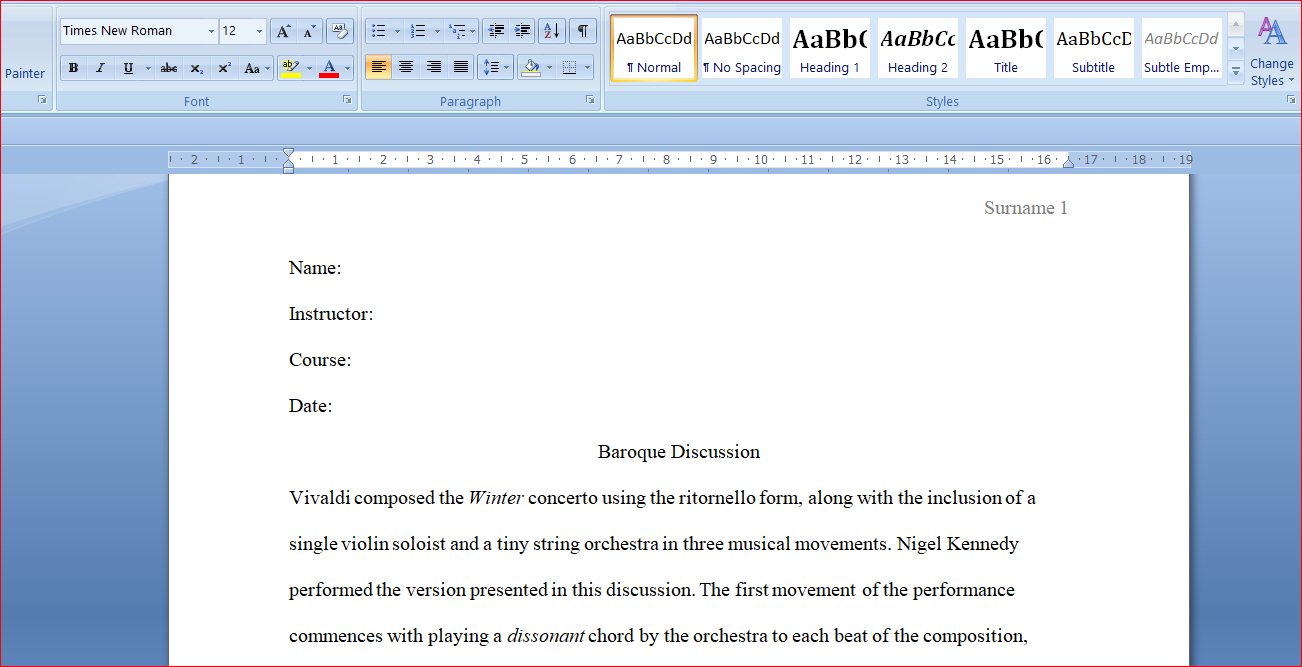Screen dimensions: 1302x667
Task: Click the 'Baroque Discussion' title
Action: click(x=679, y=452)
